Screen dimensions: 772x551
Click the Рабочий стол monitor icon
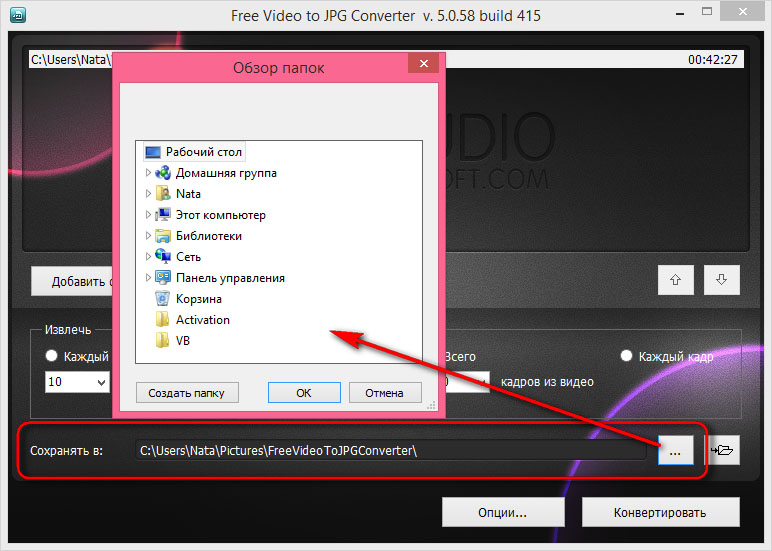coord(153,152)
